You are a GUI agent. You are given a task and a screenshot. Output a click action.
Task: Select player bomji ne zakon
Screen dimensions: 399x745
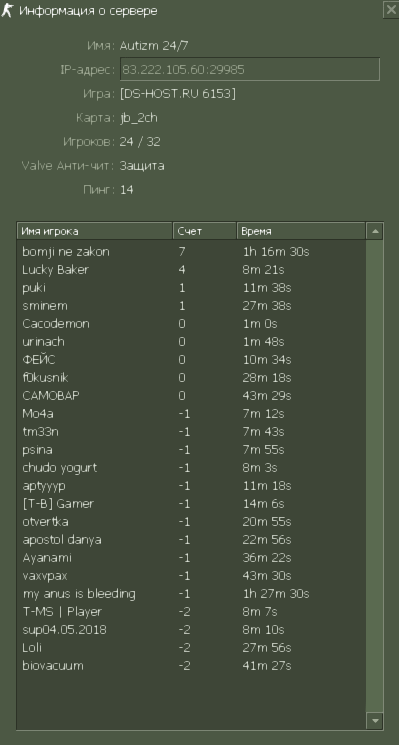tap(191, 251)
